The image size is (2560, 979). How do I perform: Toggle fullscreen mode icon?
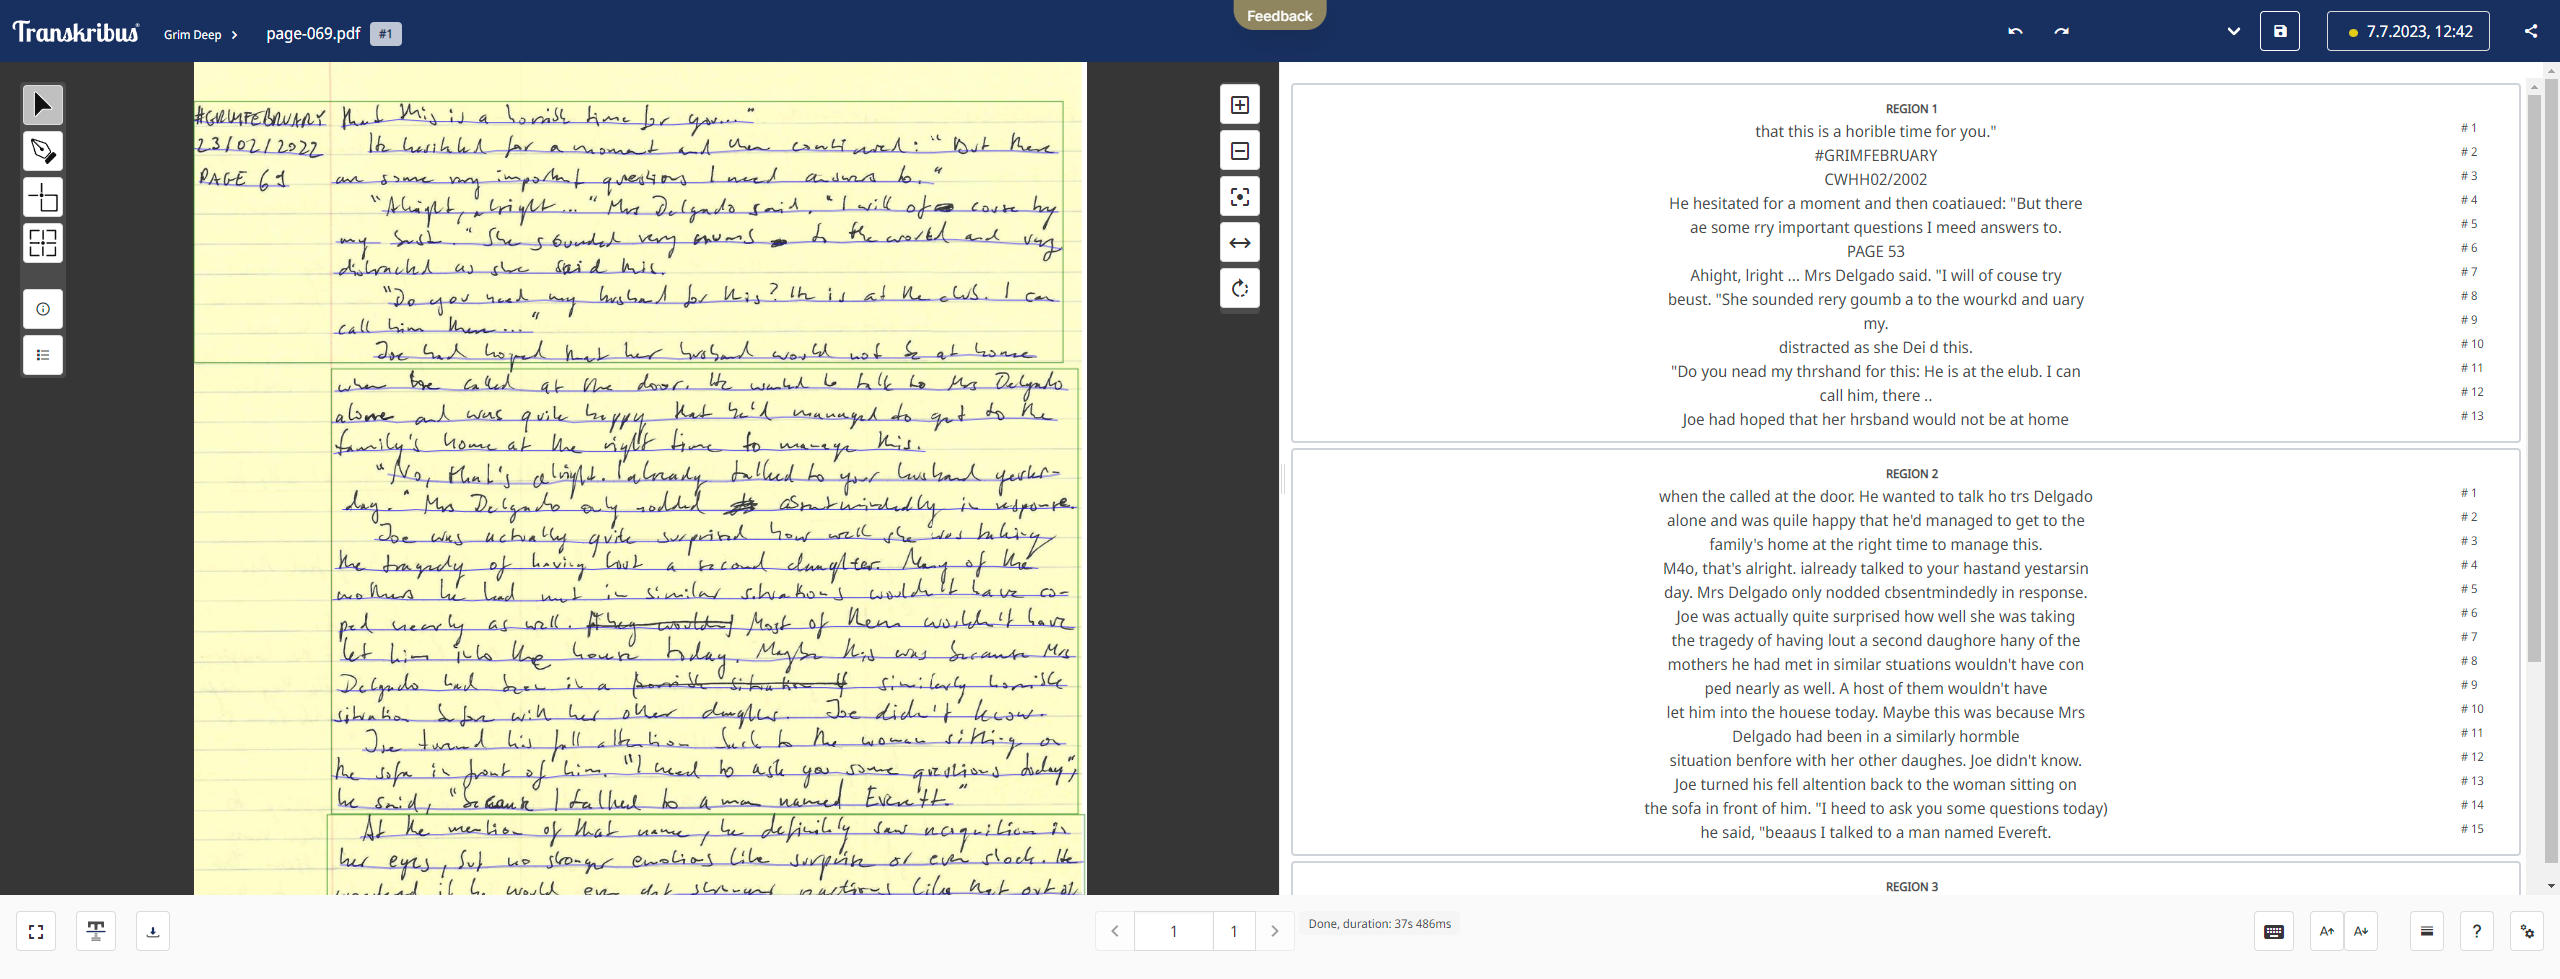point(36,931)
